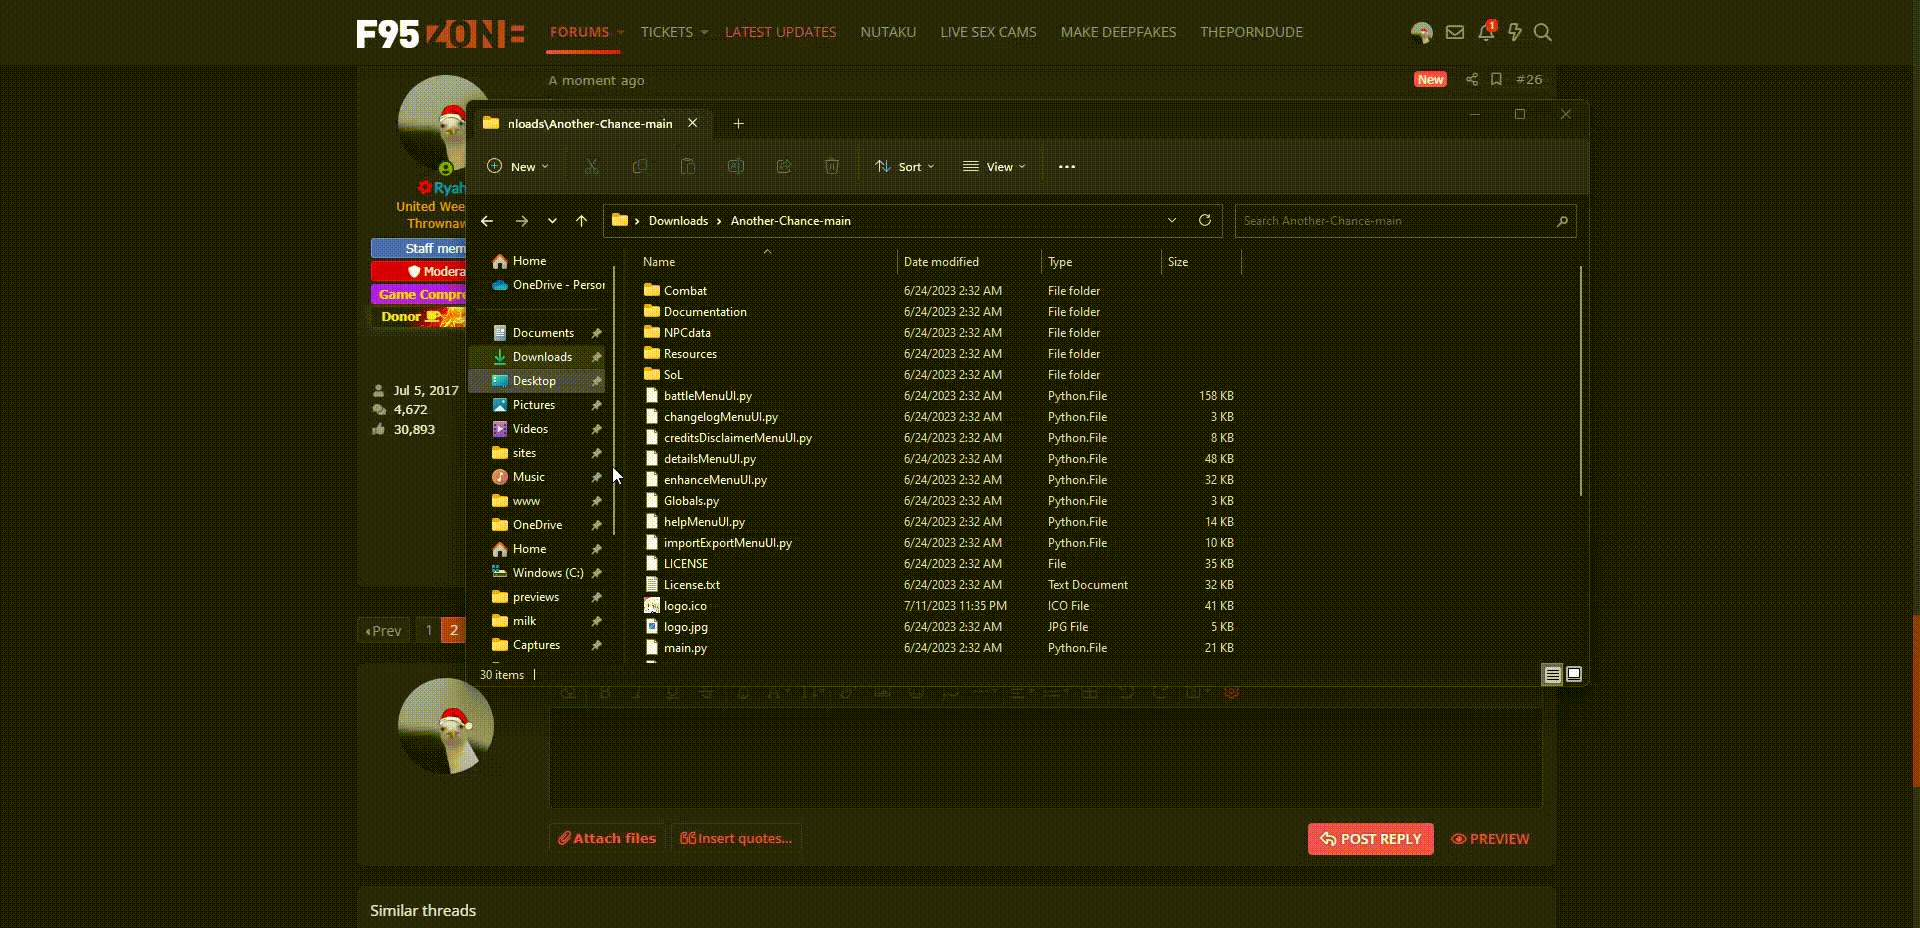1920x928 pixels.
Task: Select Windows (C:) in navigation pane
Action: [538, 573]
